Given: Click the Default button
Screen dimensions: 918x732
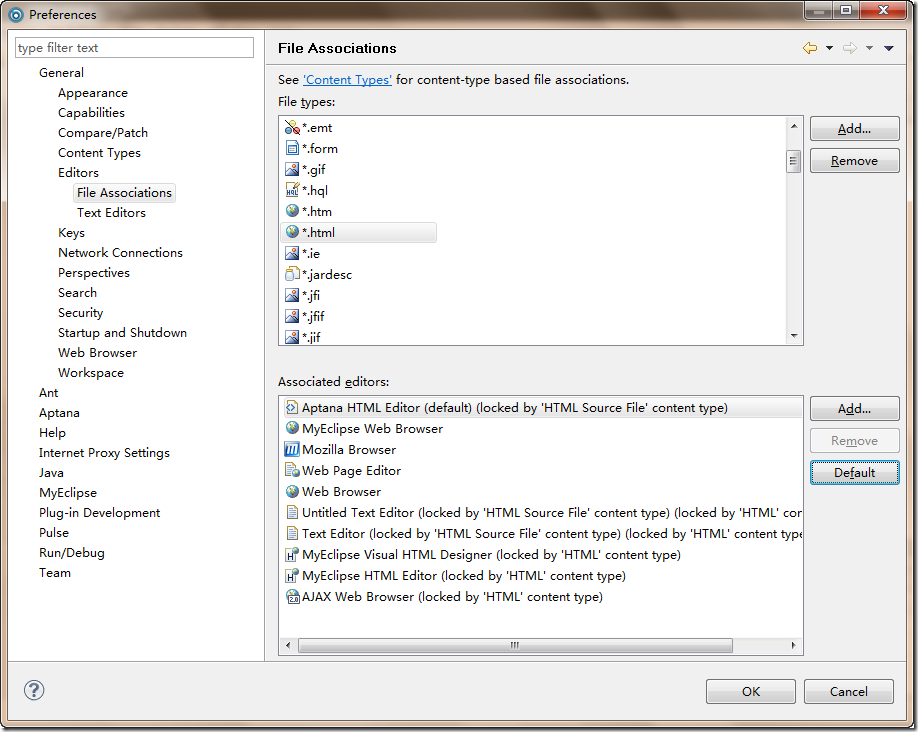Looking at the screenshot, I should 854,473.
